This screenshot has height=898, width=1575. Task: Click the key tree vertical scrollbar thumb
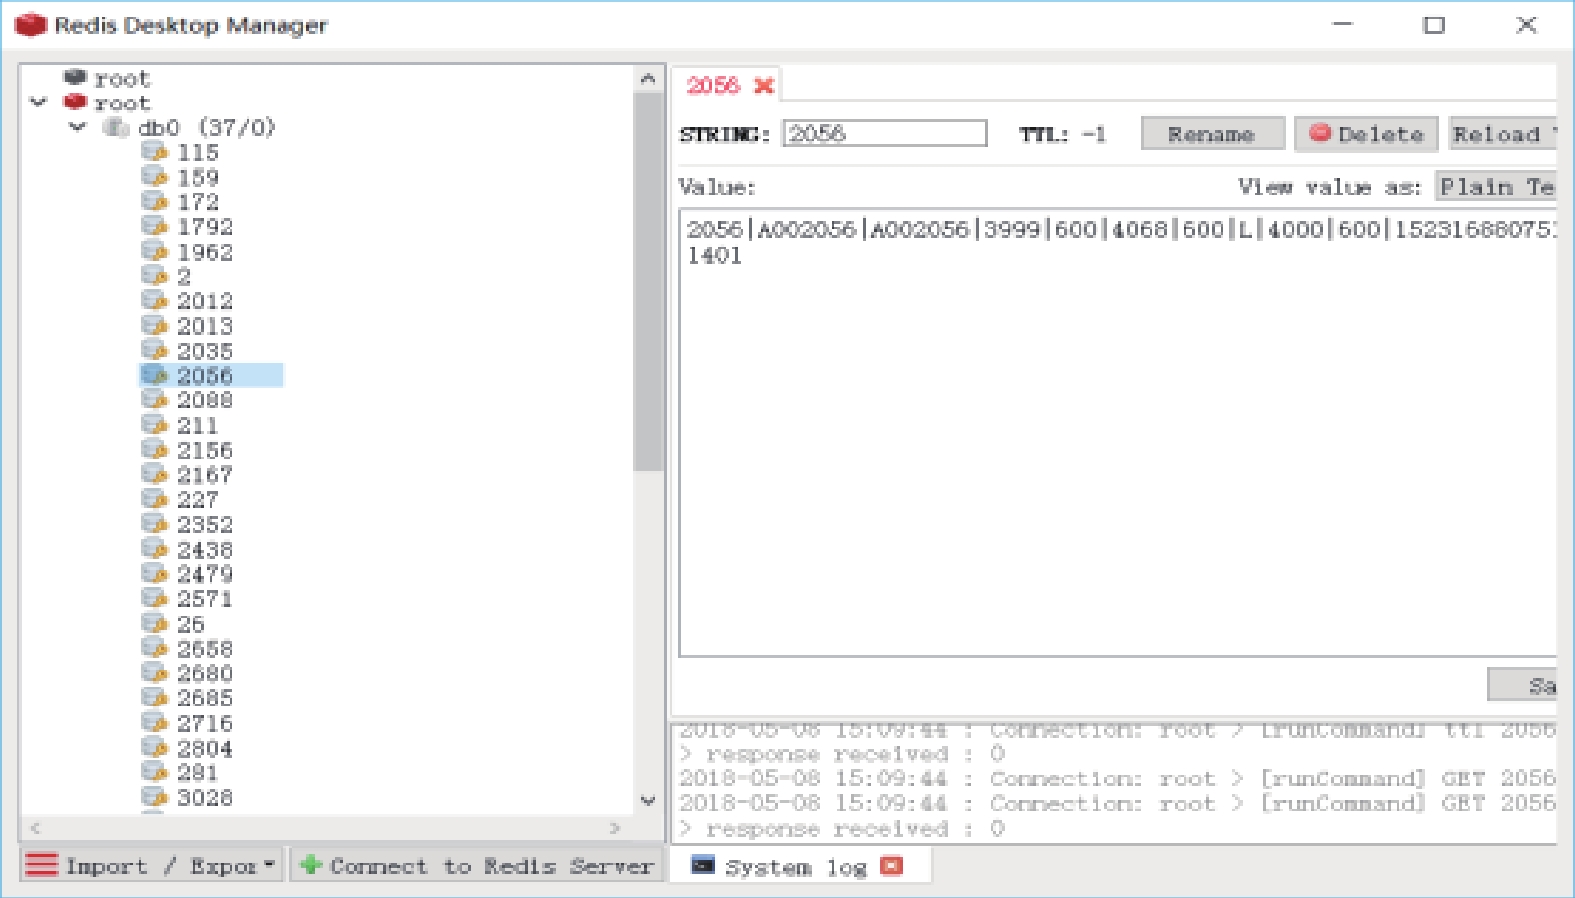tap(648, 281)
